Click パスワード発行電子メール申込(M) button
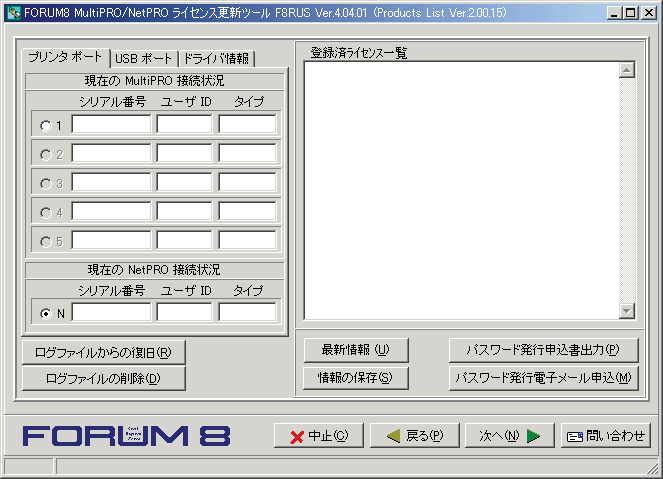 click(543, 378)
